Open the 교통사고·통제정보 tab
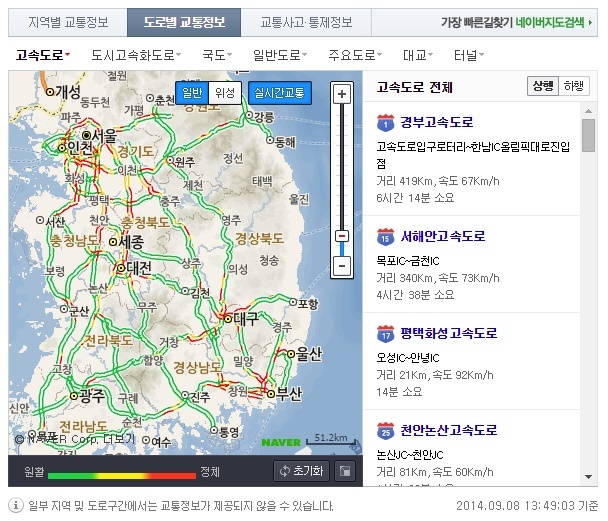 (305, 22)
